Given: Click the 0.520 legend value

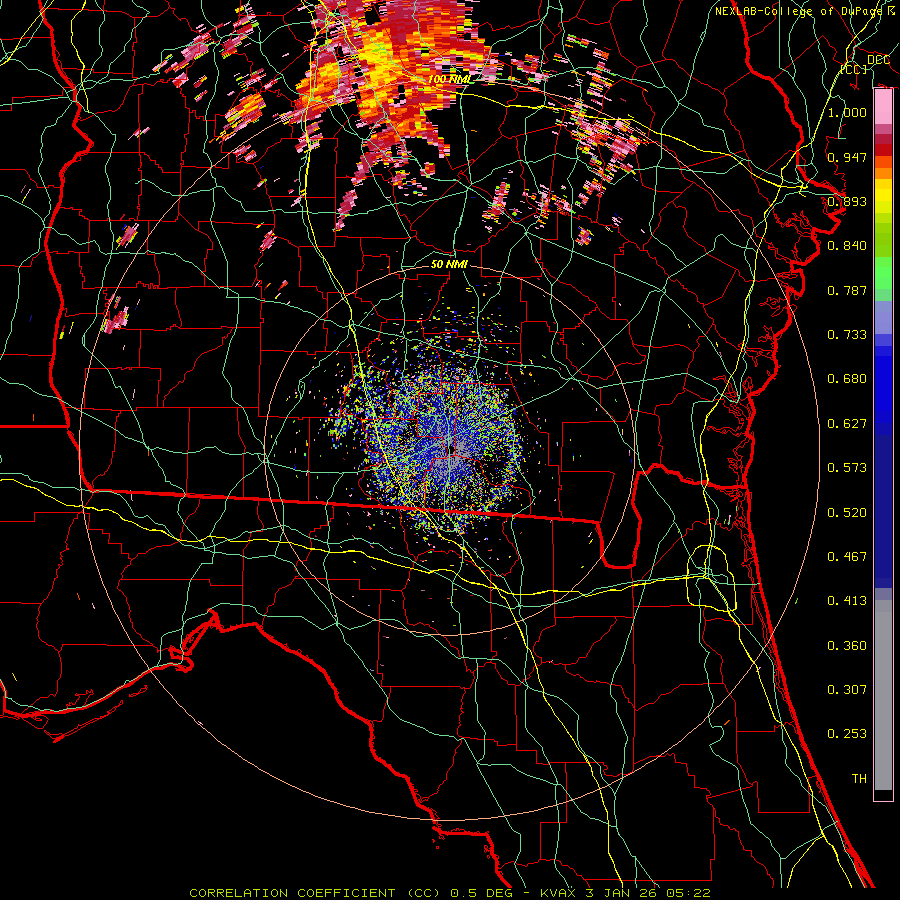Looking at the screenshot, I should (x=847, y=513).
